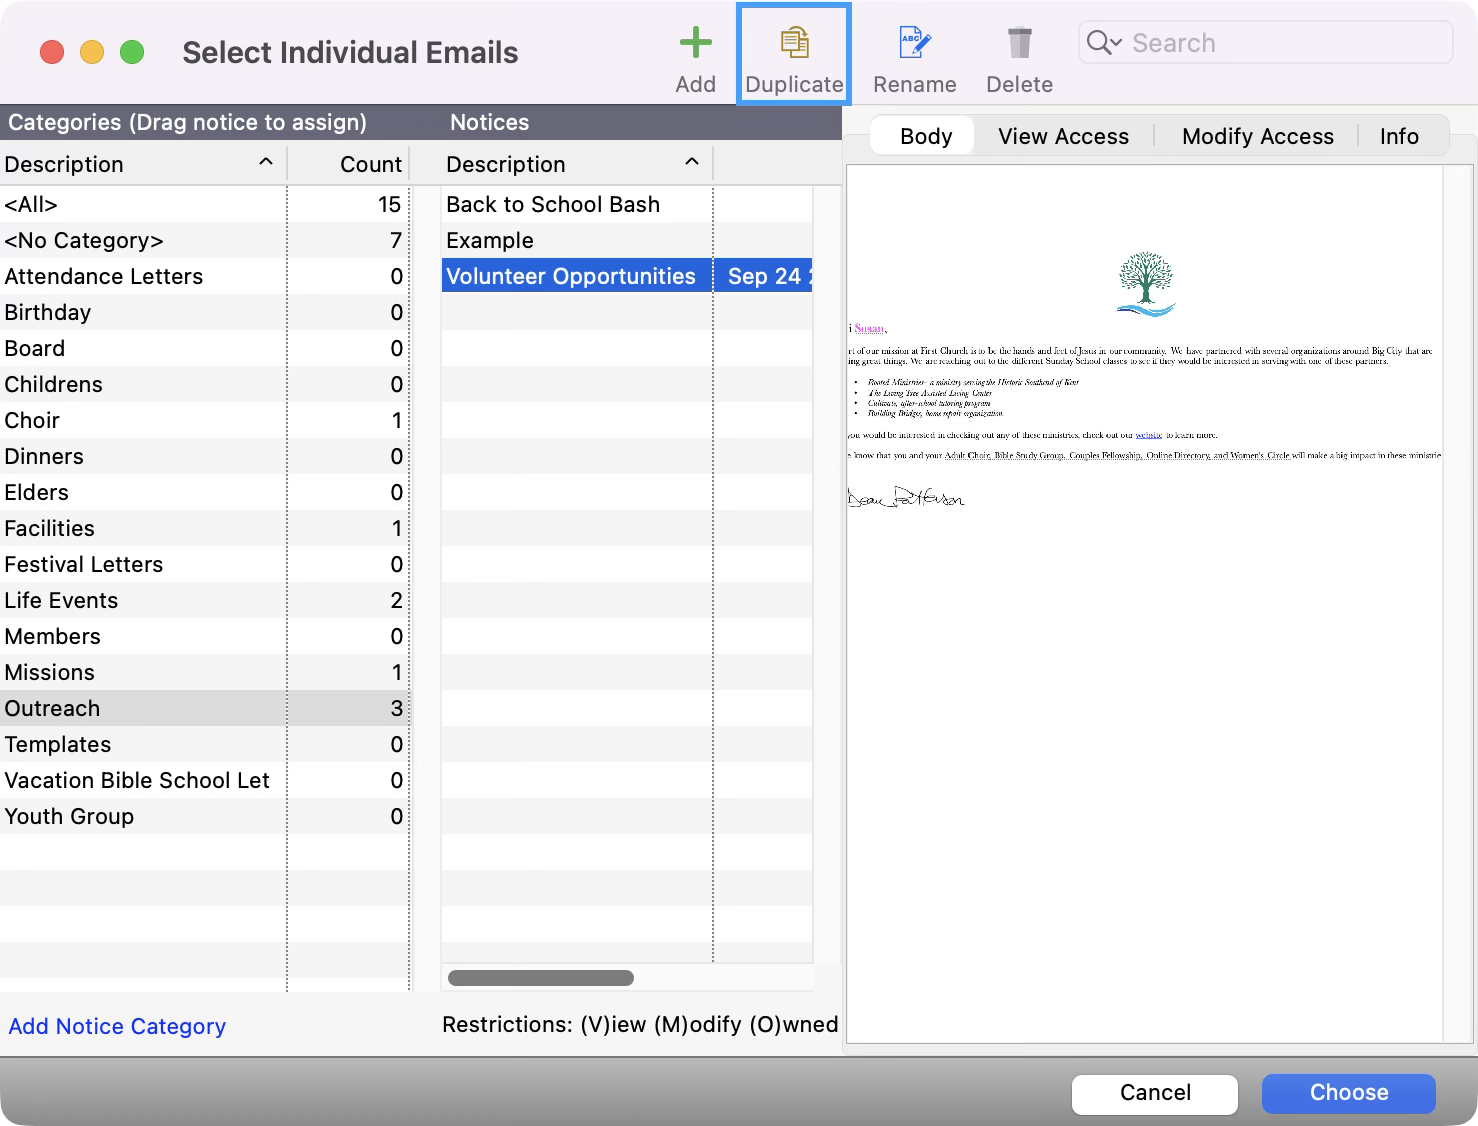
Task: Select the Missions category
Action: coord(205,672)
